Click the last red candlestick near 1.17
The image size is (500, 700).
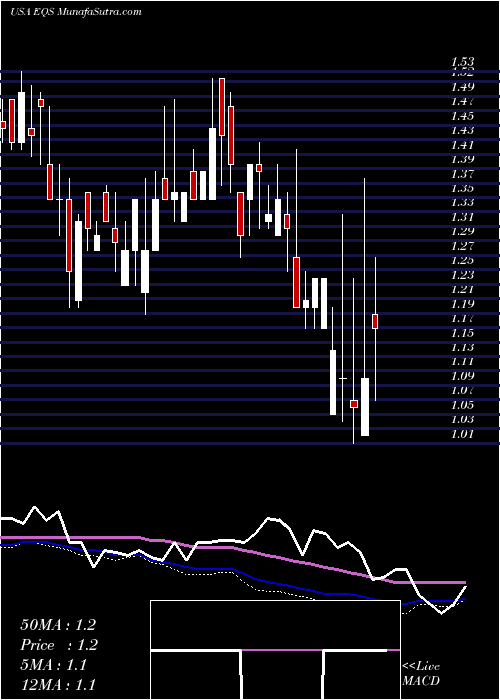(x=375, y=321)
